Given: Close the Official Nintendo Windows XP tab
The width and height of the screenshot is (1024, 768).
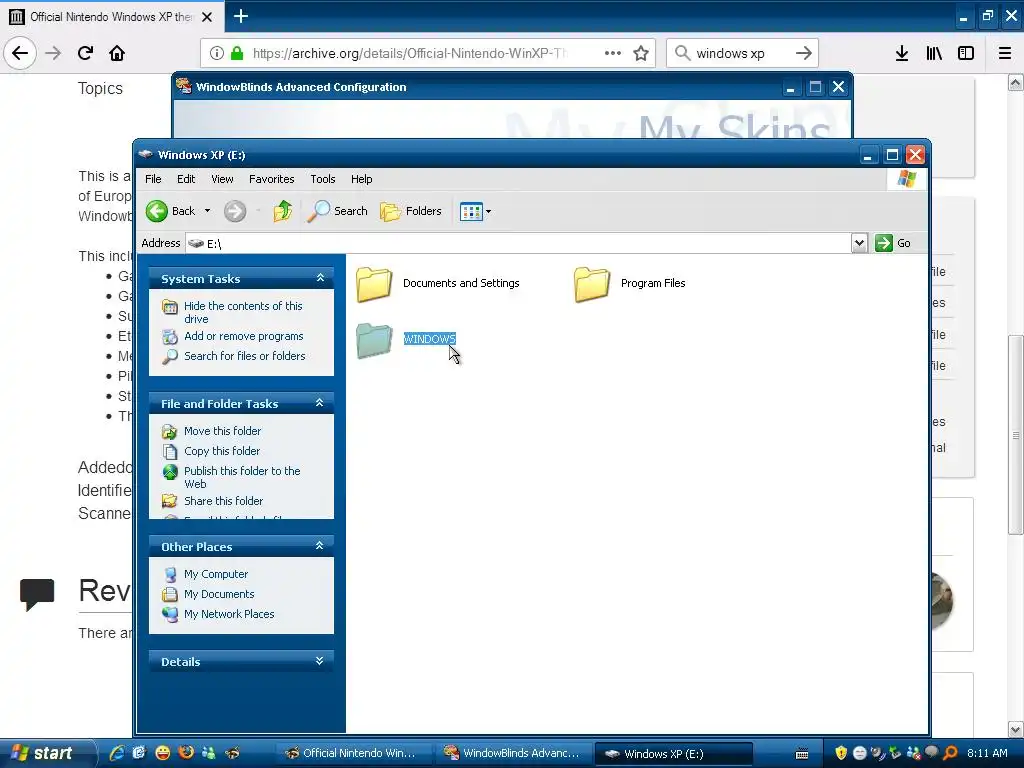Looking at the screenshot, I should (x=207, y=17).
